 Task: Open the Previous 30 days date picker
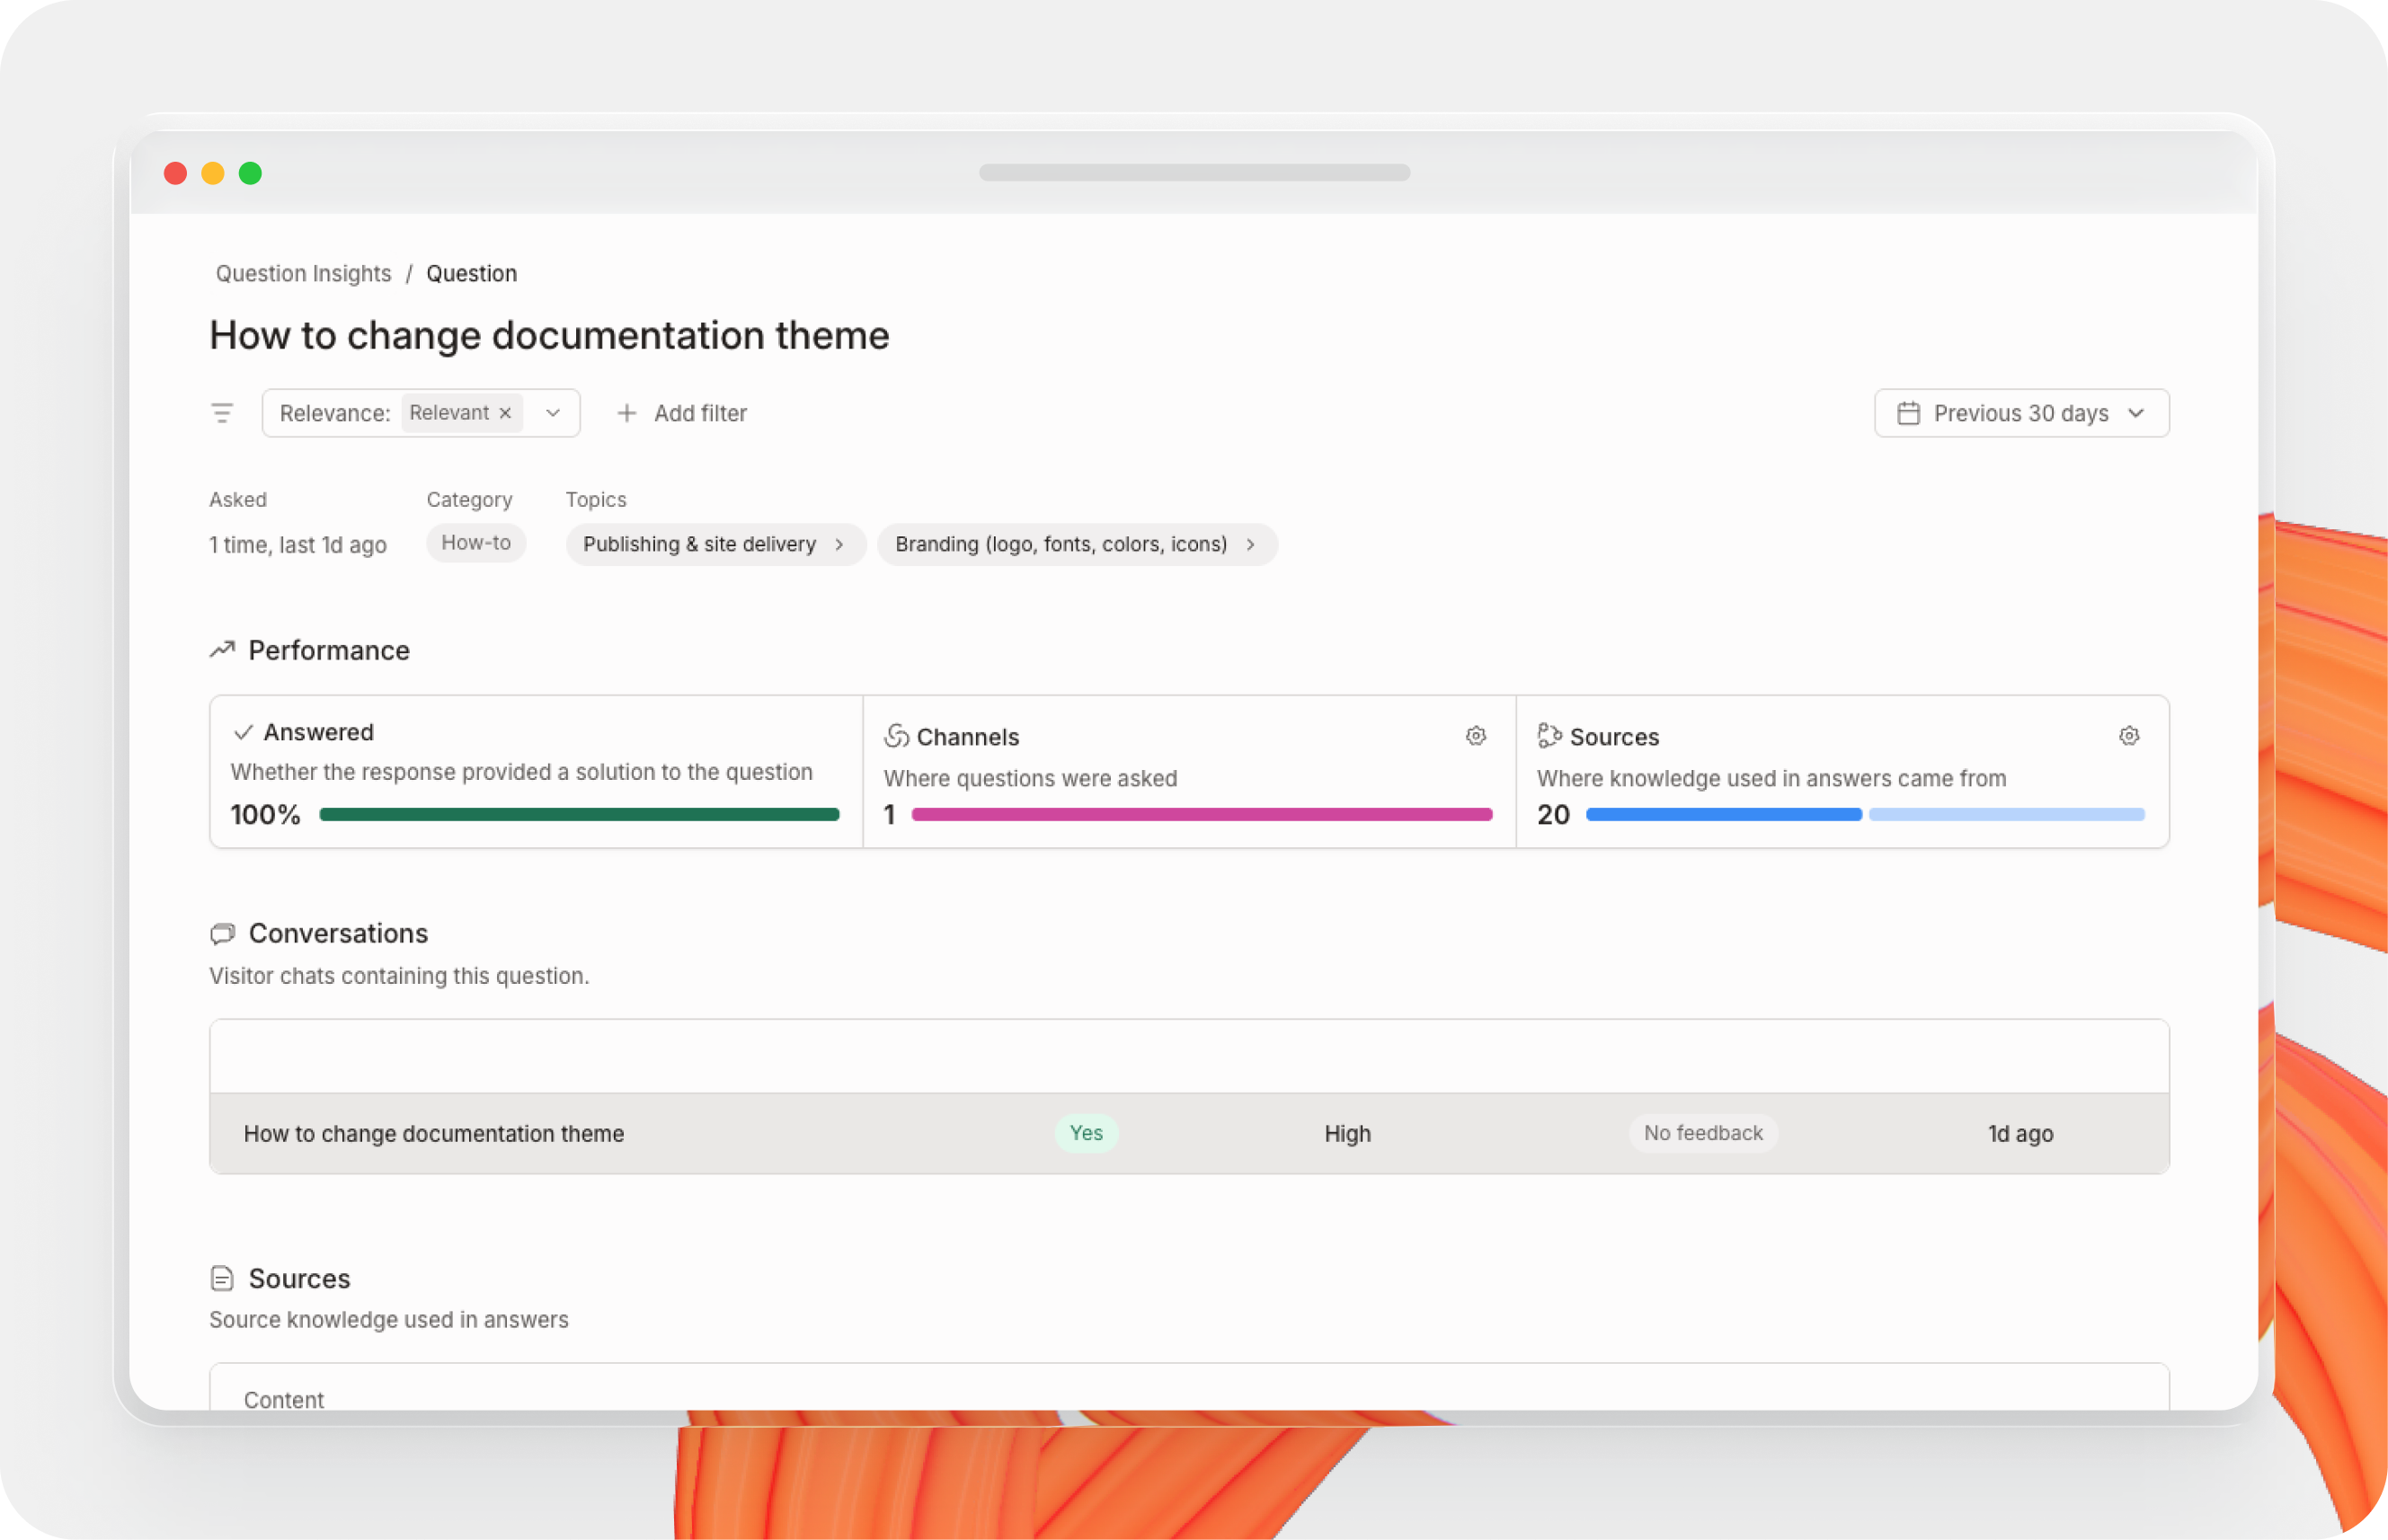[2021, 413]
